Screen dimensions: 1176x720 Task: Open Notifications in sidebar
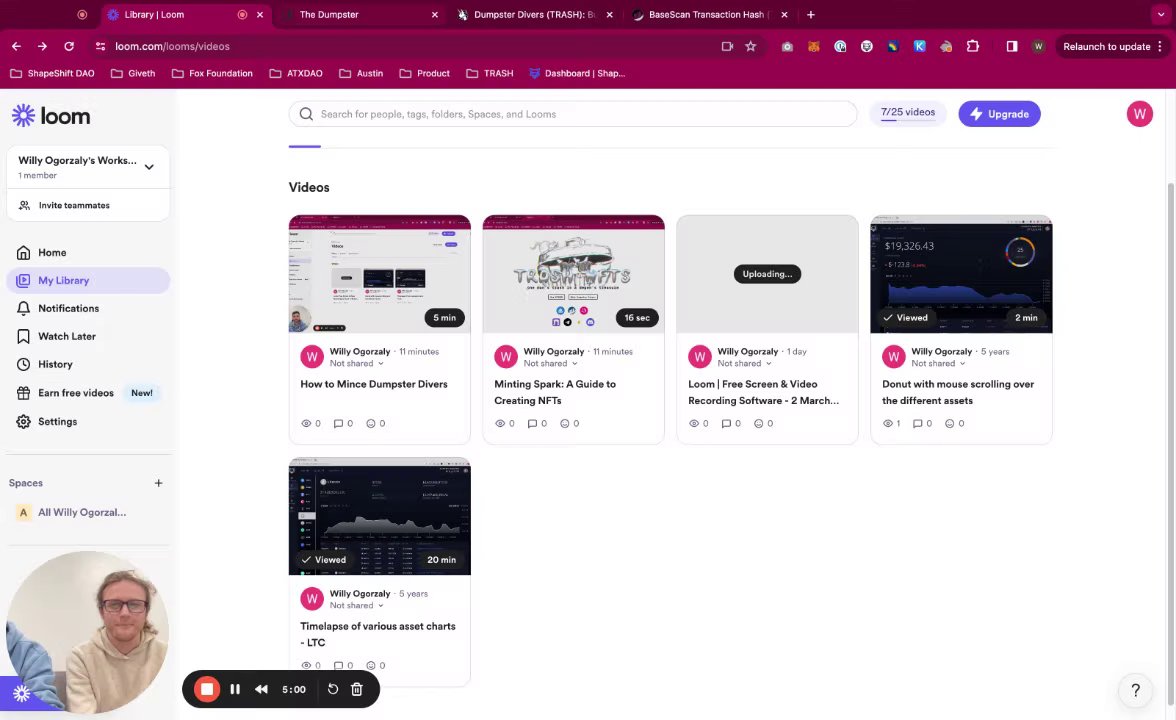[x=88, y=308]
